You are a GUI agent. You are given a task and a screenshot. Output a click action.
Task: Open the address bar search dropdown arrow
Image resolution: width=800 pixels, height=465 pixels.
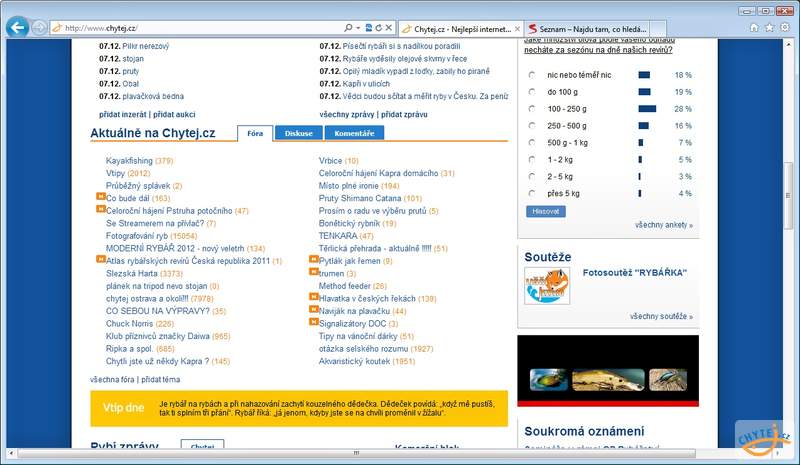(358, 28)
